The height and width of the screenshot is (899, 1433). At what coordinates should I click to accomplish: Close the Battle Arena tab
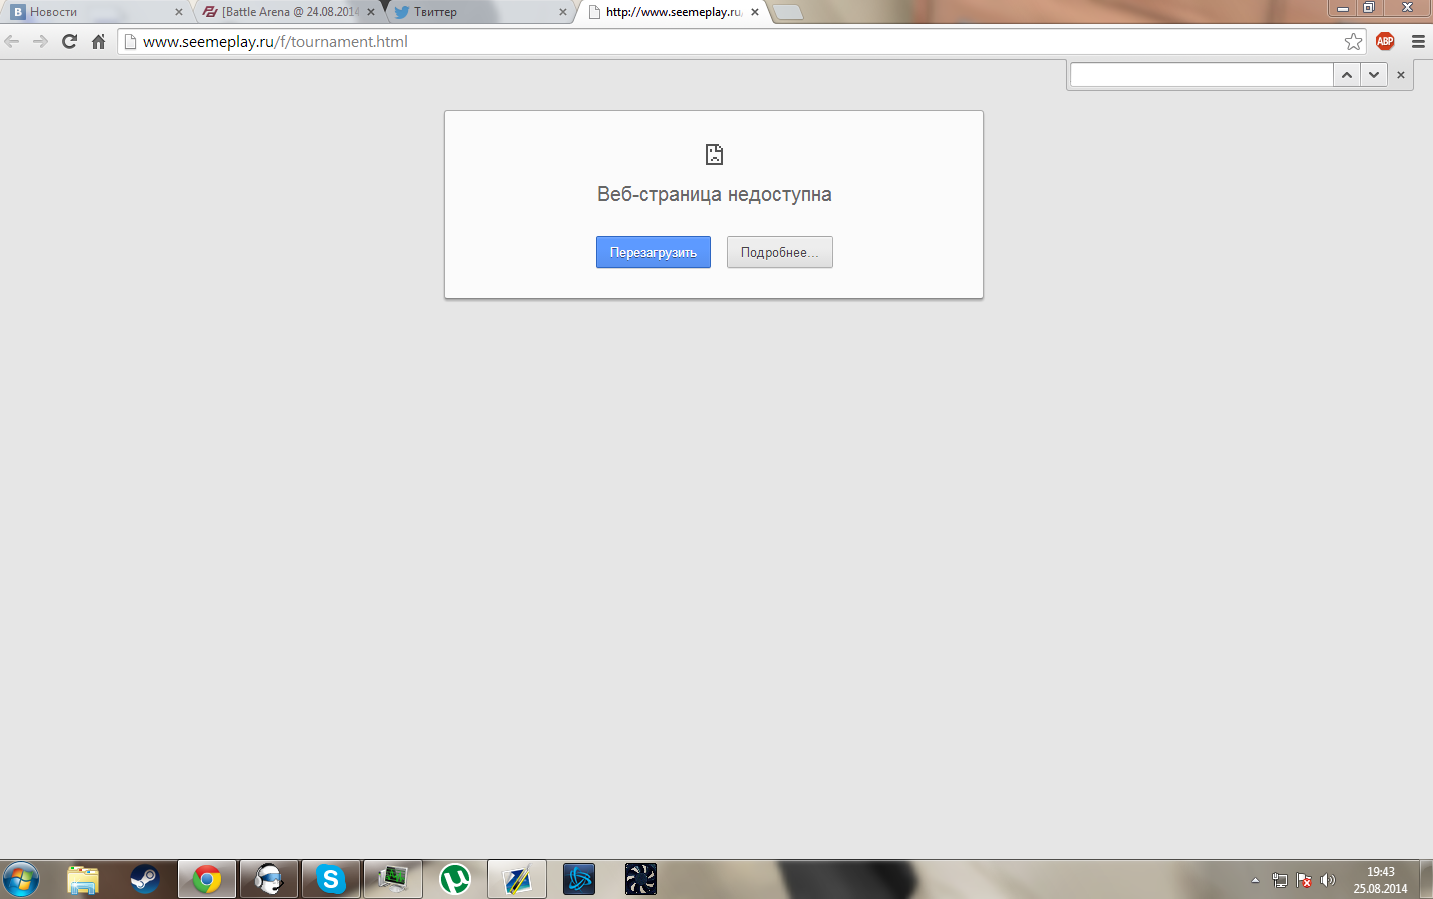(x=371, y=12)
